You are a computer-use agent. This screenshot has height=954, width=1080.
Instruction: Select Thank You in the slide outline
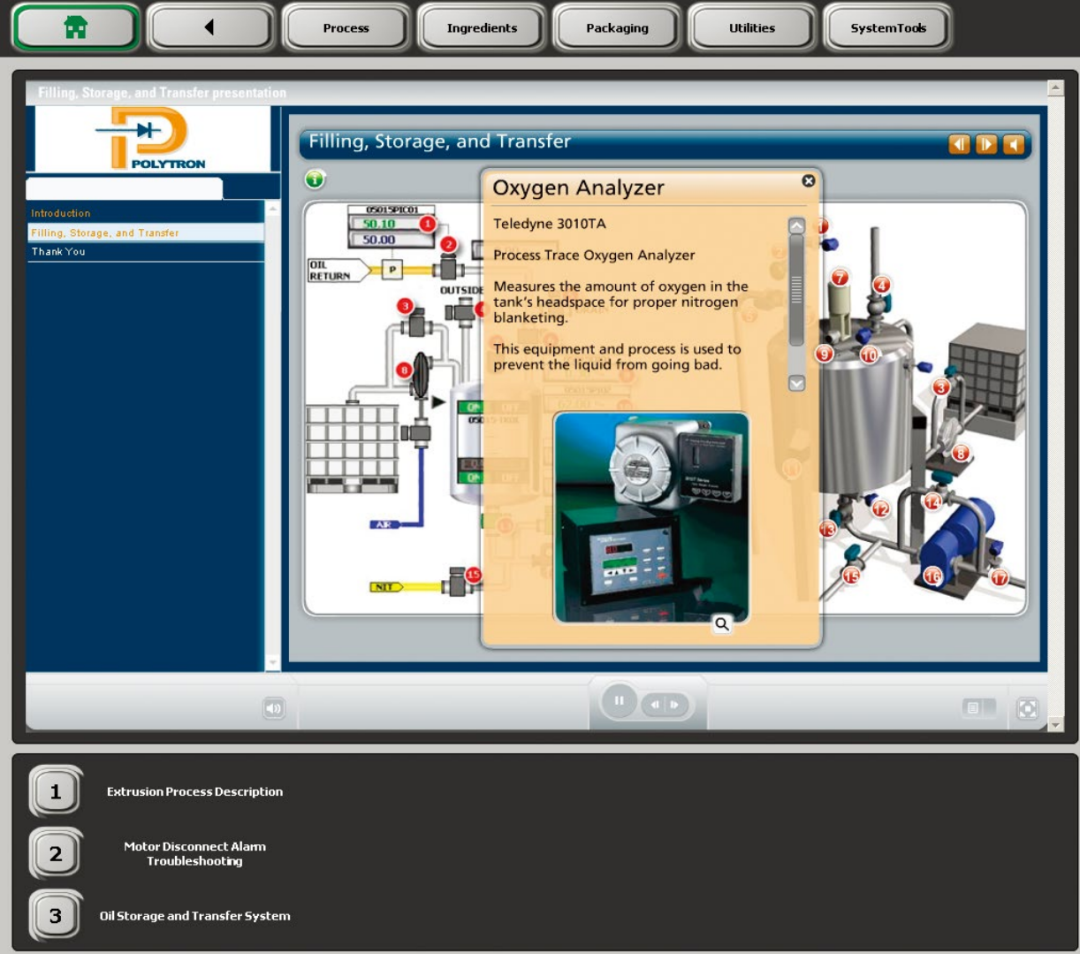tap(145, 251)
